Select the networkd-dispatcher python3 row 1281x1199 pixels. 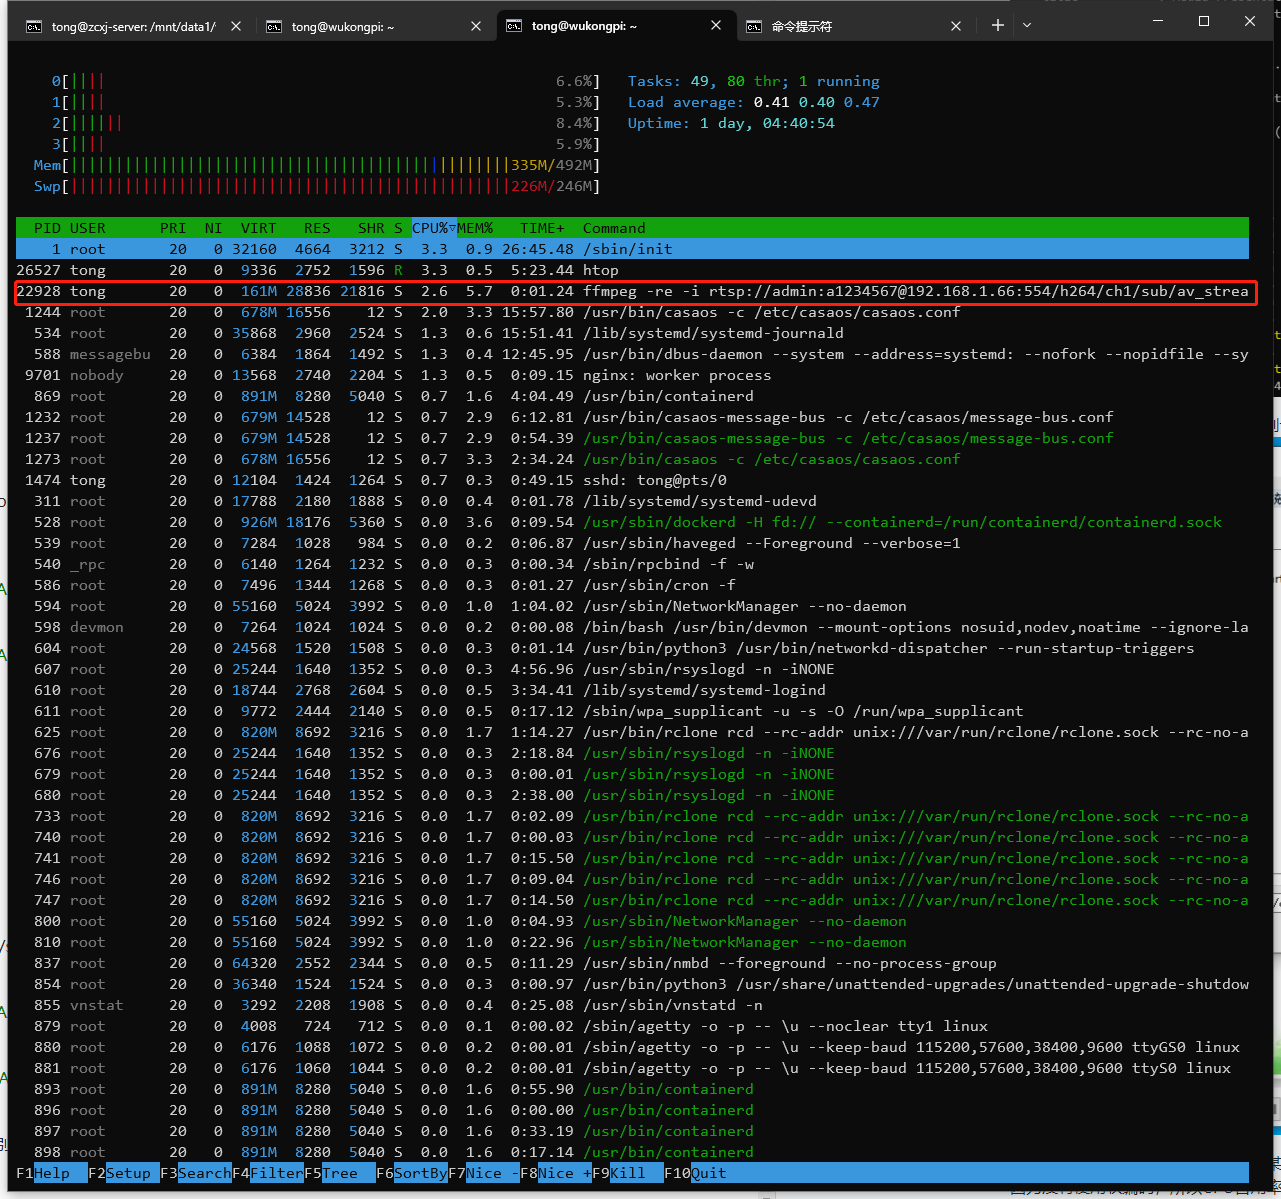632,648
